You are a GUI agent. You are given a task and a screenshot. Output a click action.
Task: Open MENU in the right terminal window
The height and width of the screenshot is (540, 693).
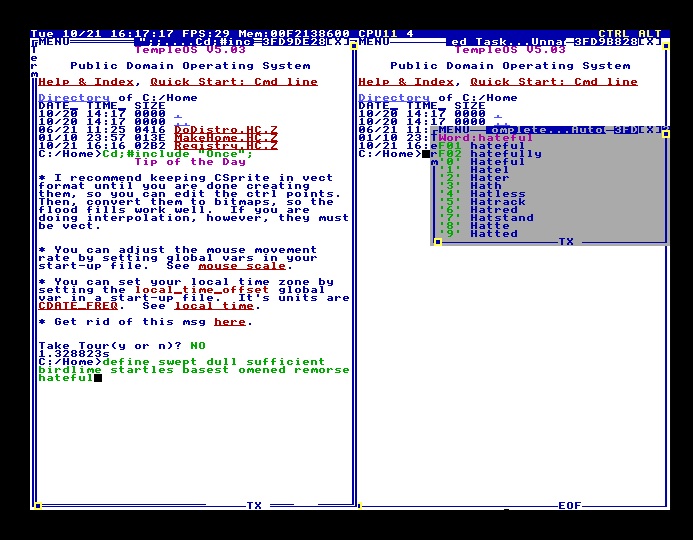(x=374, y=42)
